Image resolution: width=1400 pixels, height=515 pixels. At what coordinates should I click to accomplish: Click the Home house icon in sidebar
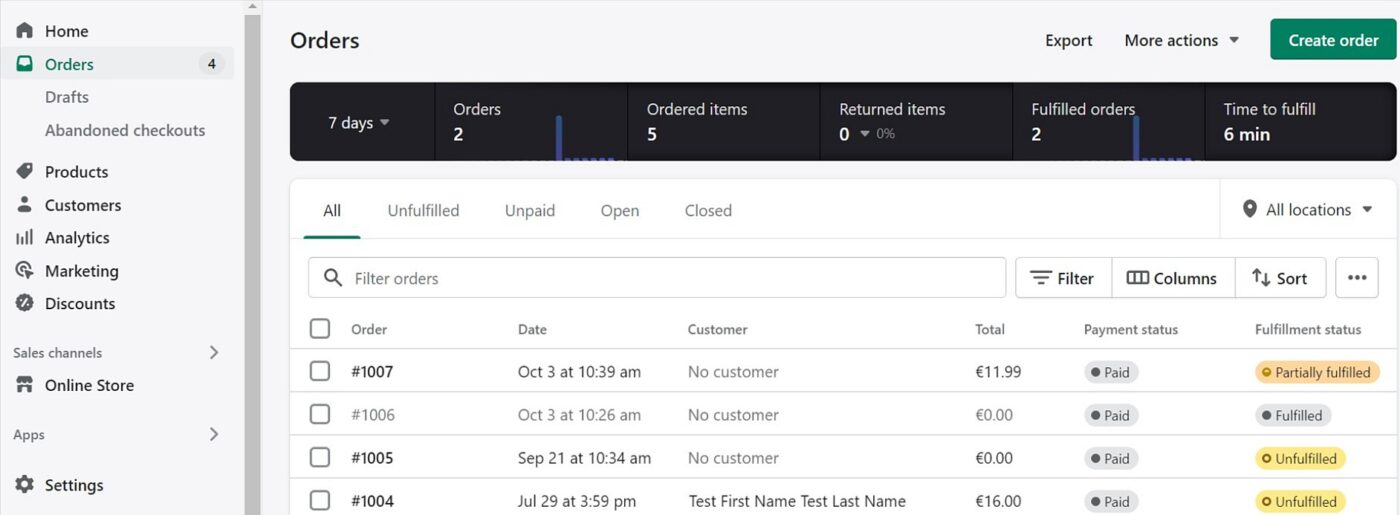(x=25, y=31)
